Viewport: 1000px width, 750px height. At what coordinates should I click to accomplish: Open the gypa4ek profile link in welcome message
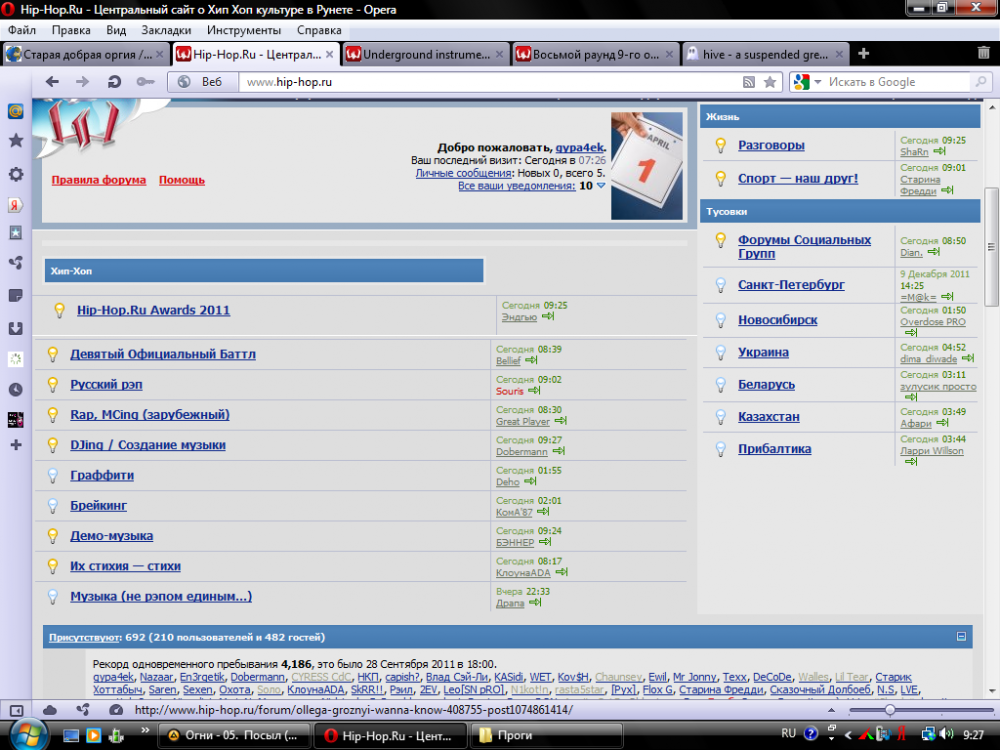579,147
